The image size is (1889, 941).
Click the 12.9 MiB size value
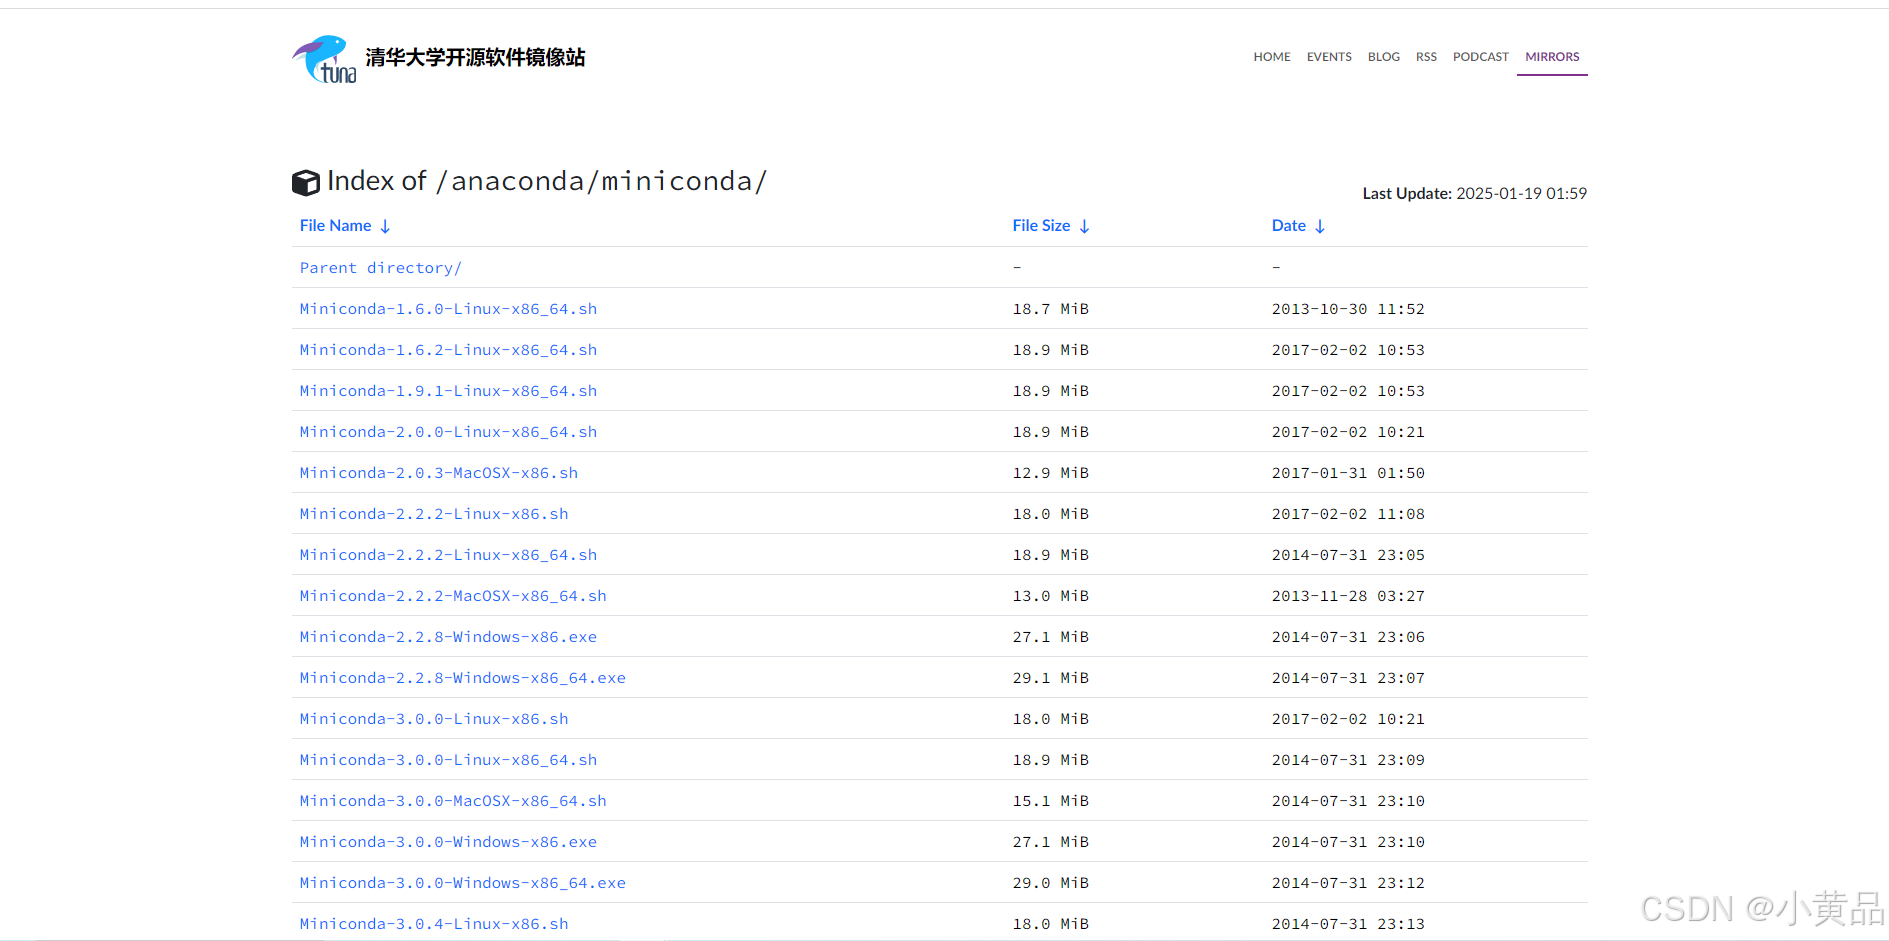[1050, 473]
